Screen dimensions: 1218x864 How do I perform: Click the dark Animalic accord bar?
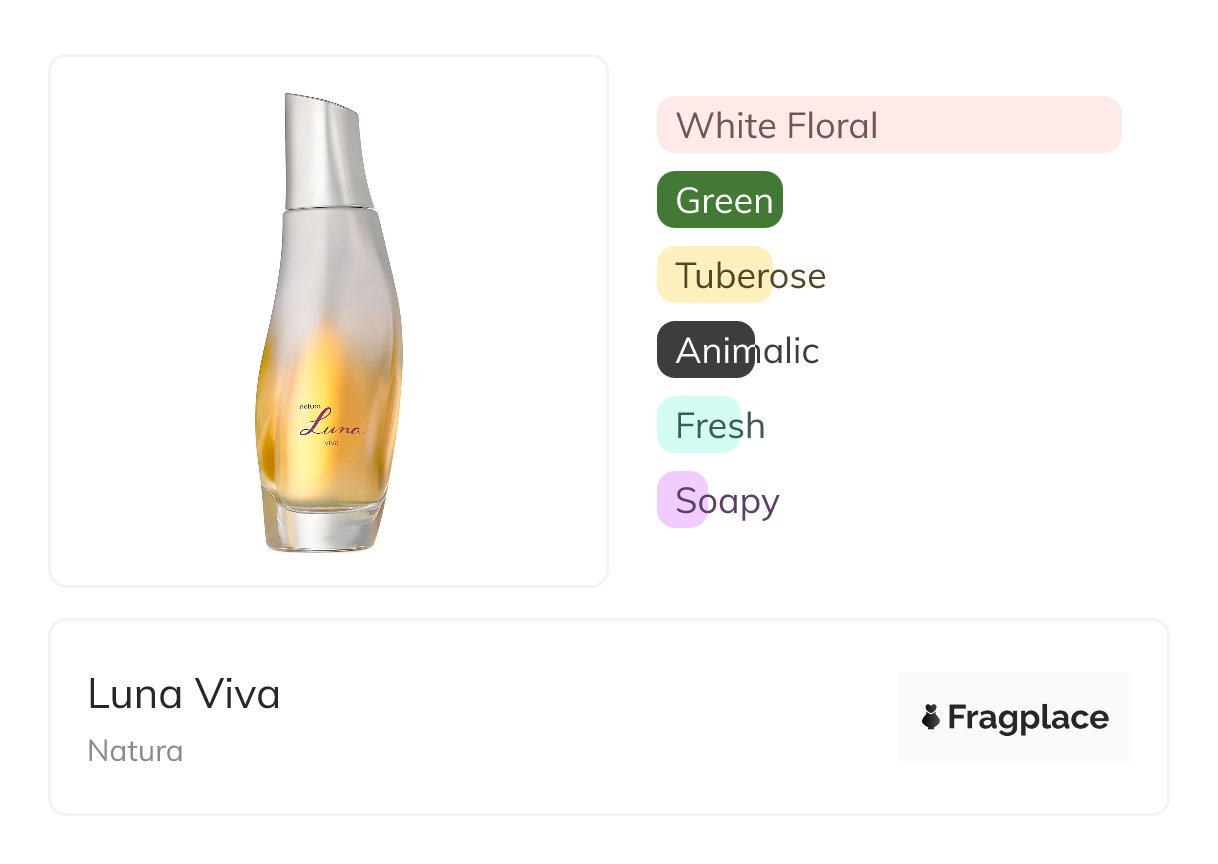pyautogui.click(x=705, y=350)
